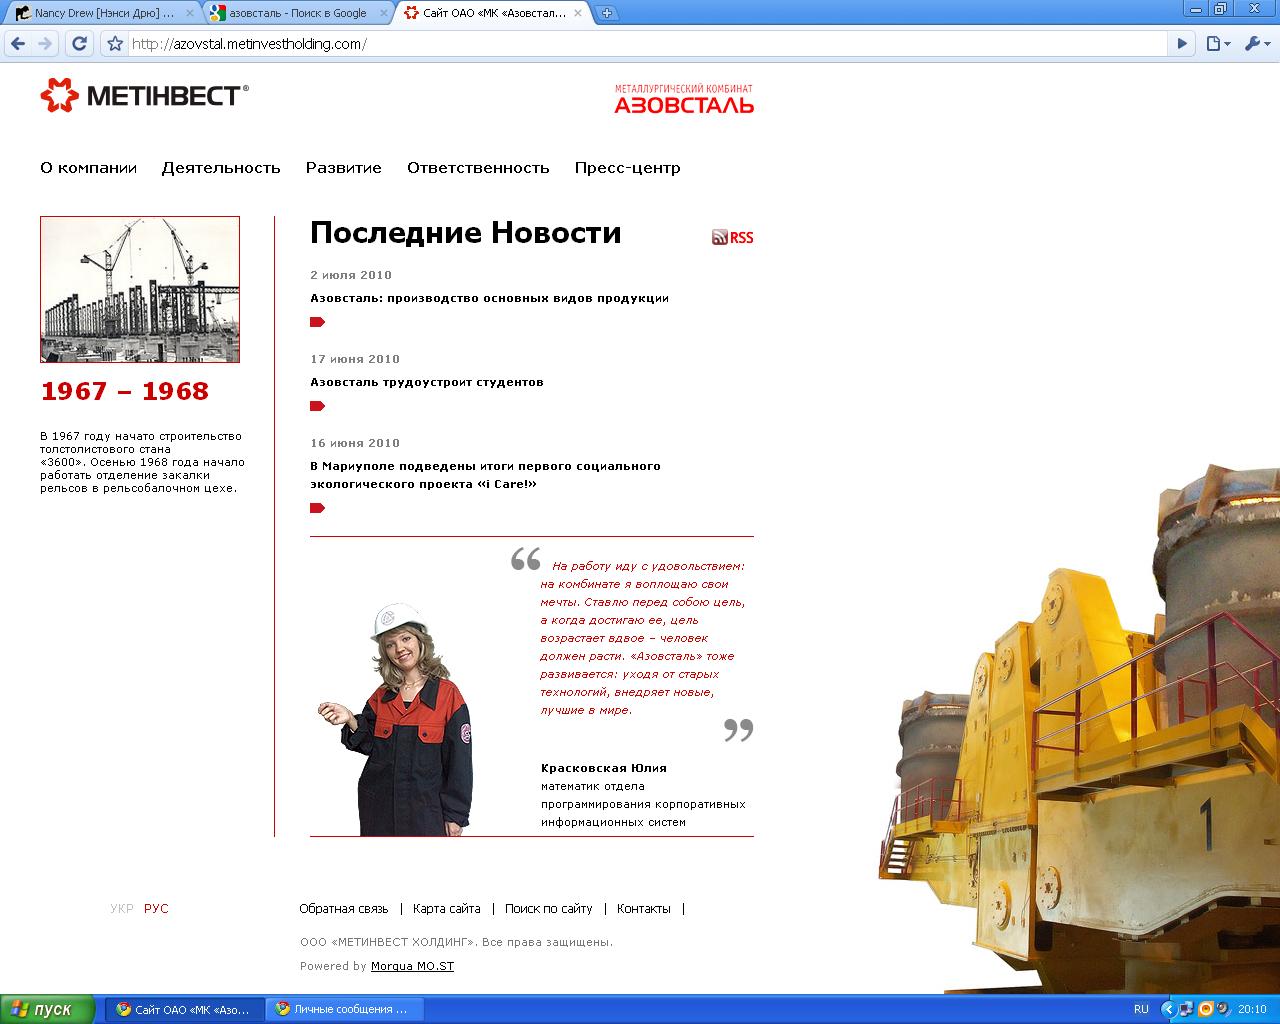Select the РУС language link
1280x1024 pixels.
click(x=156, y=909)
